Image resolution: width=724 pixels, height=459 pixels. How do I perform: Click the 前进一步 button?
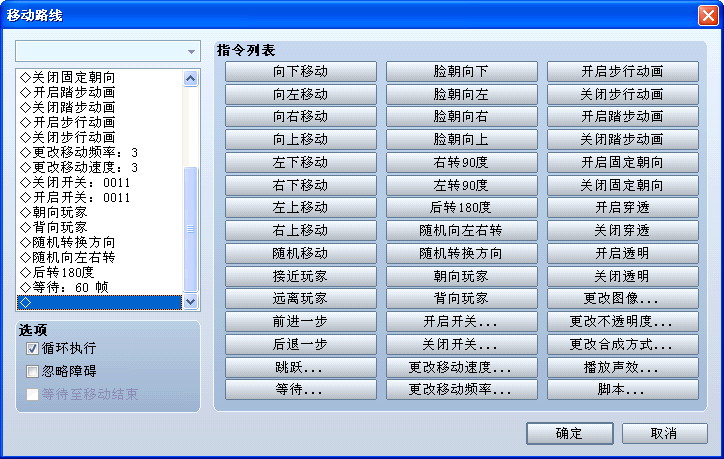point(301,321)
